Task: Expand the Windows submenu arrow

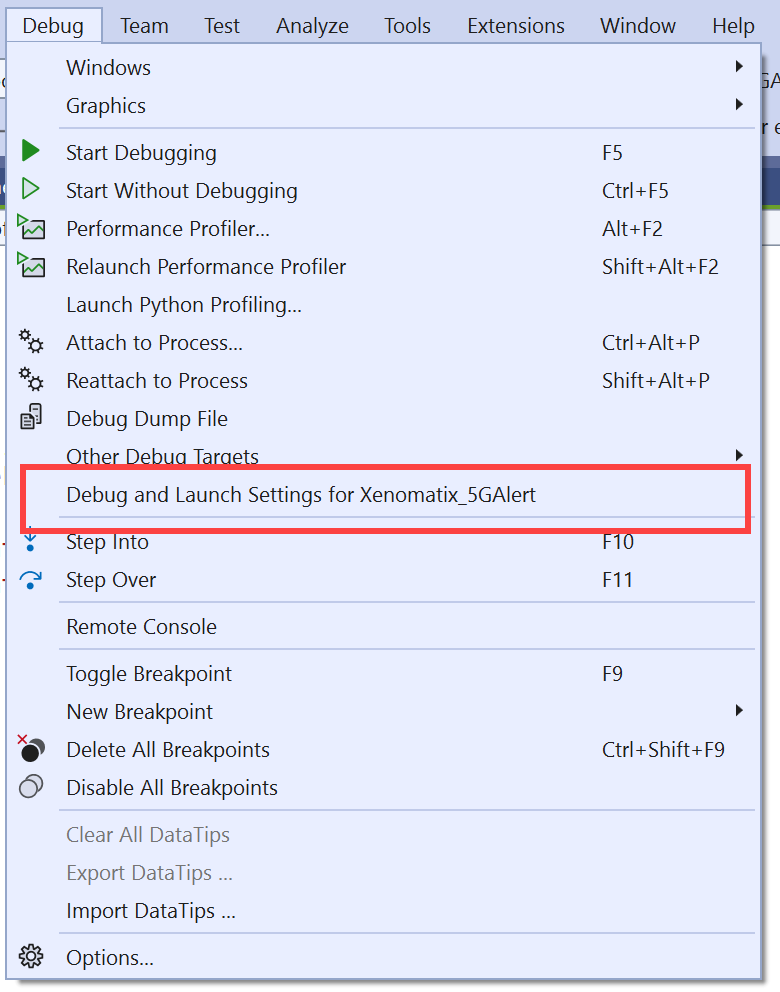Action: click(739, 67)
